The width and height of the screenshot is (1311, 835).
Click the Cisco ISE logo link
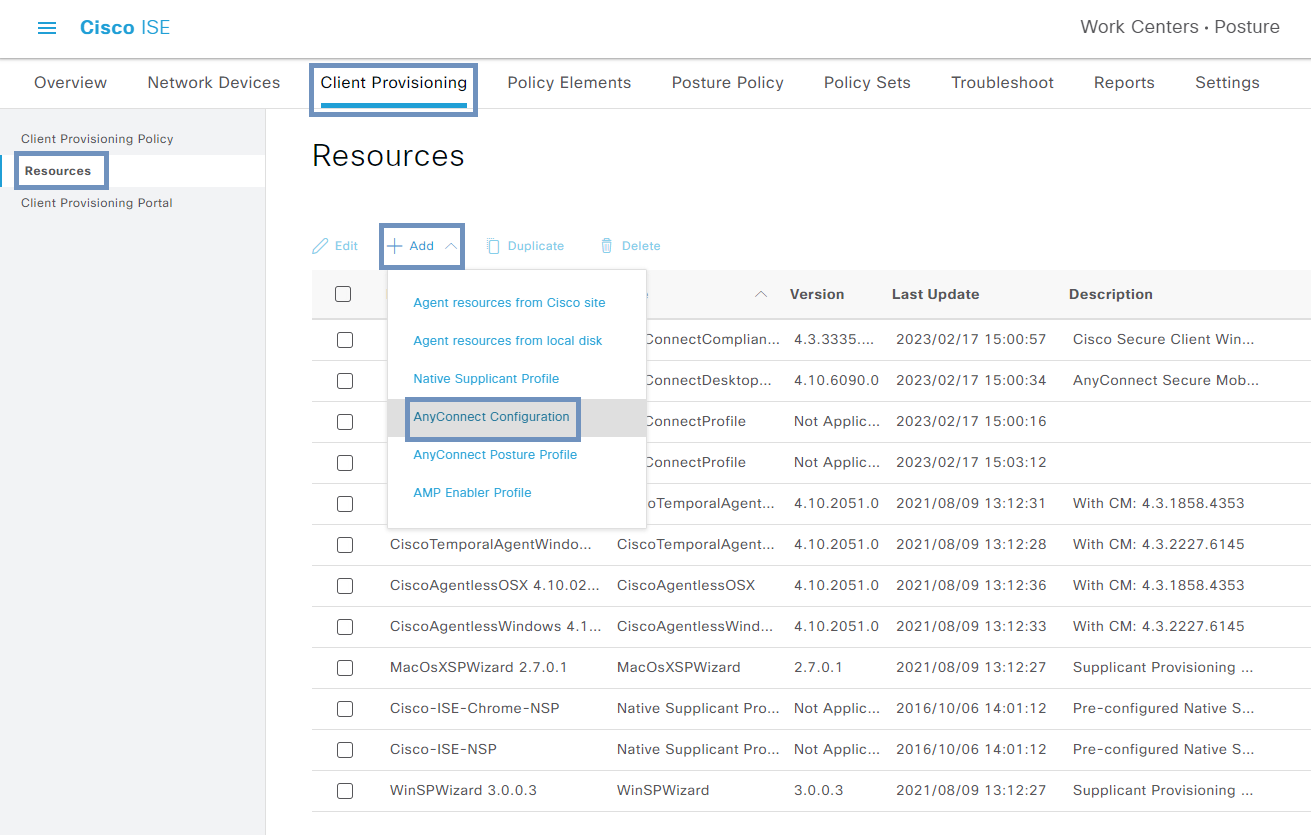click(x=125, y=28)
